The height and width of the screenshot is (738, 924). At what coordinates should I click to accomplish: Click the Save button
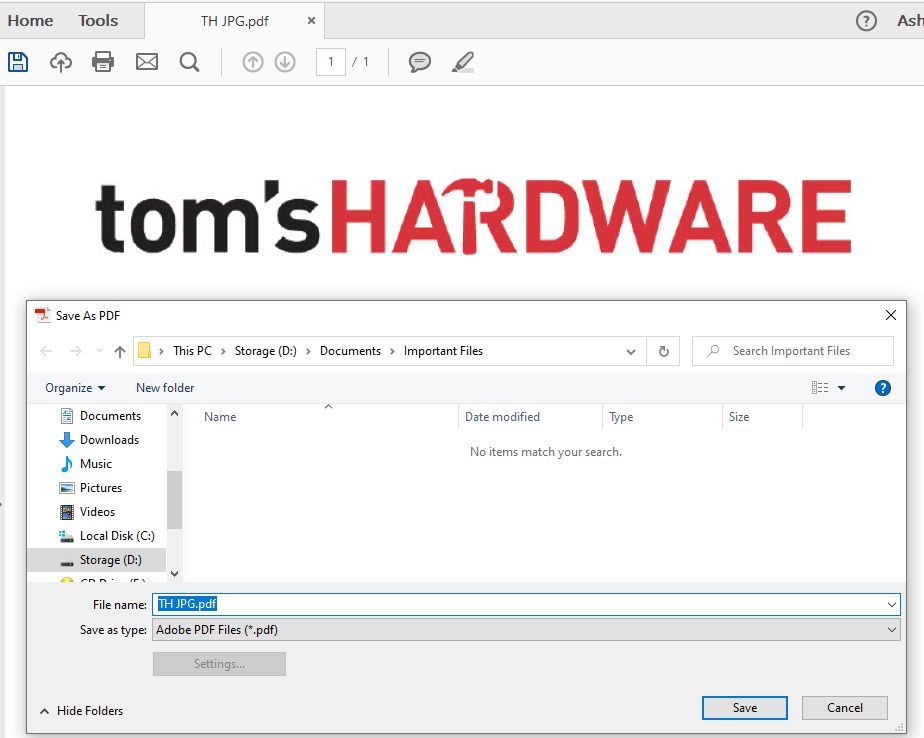[744, 707]
